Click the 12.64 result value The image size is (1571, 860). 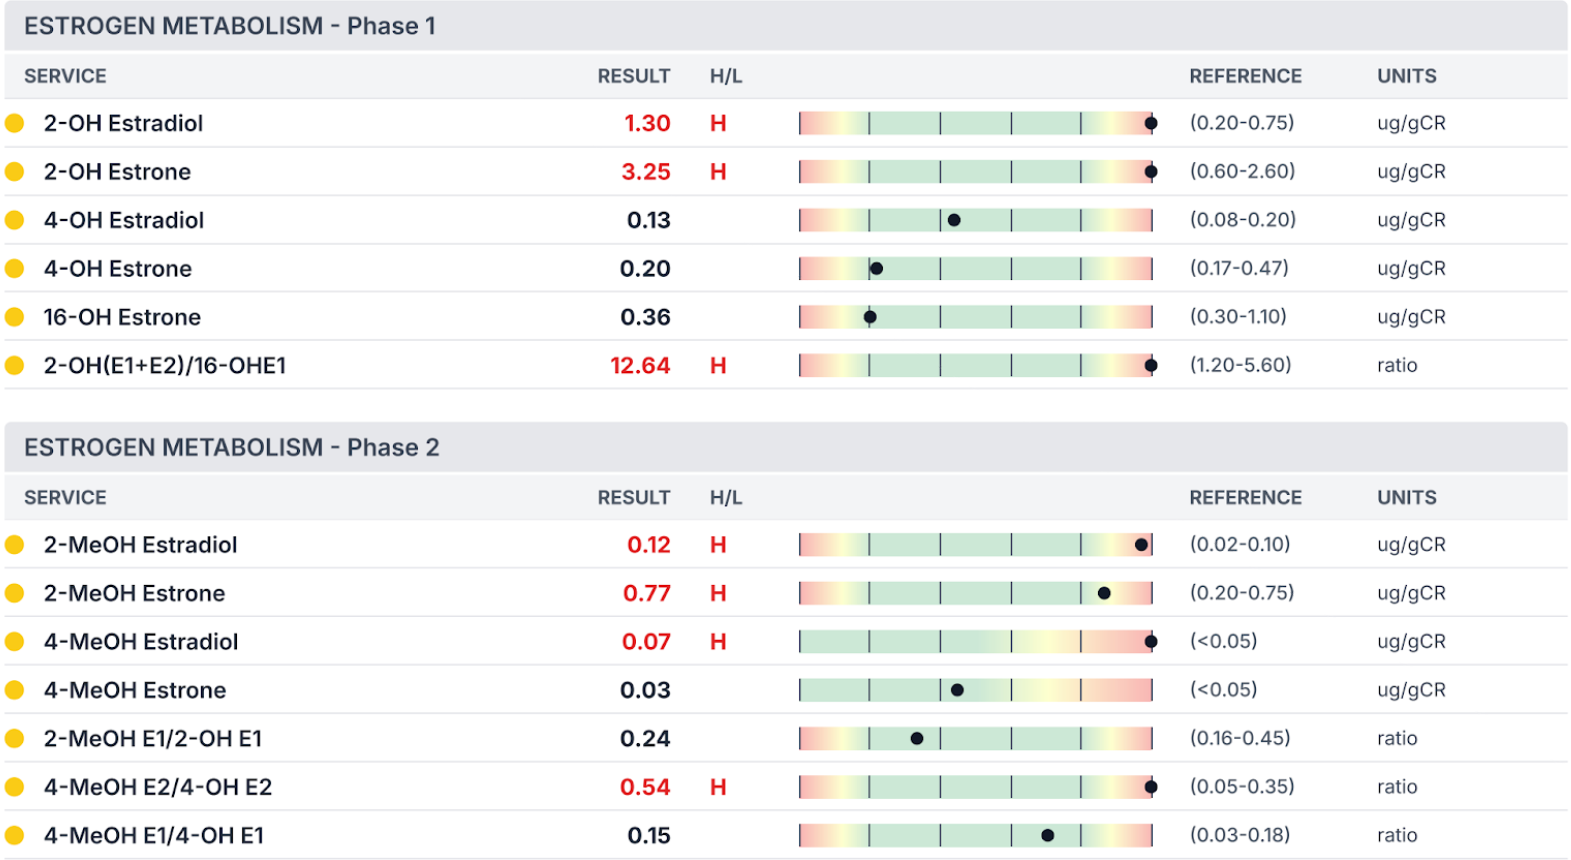(x=640, y=366)
